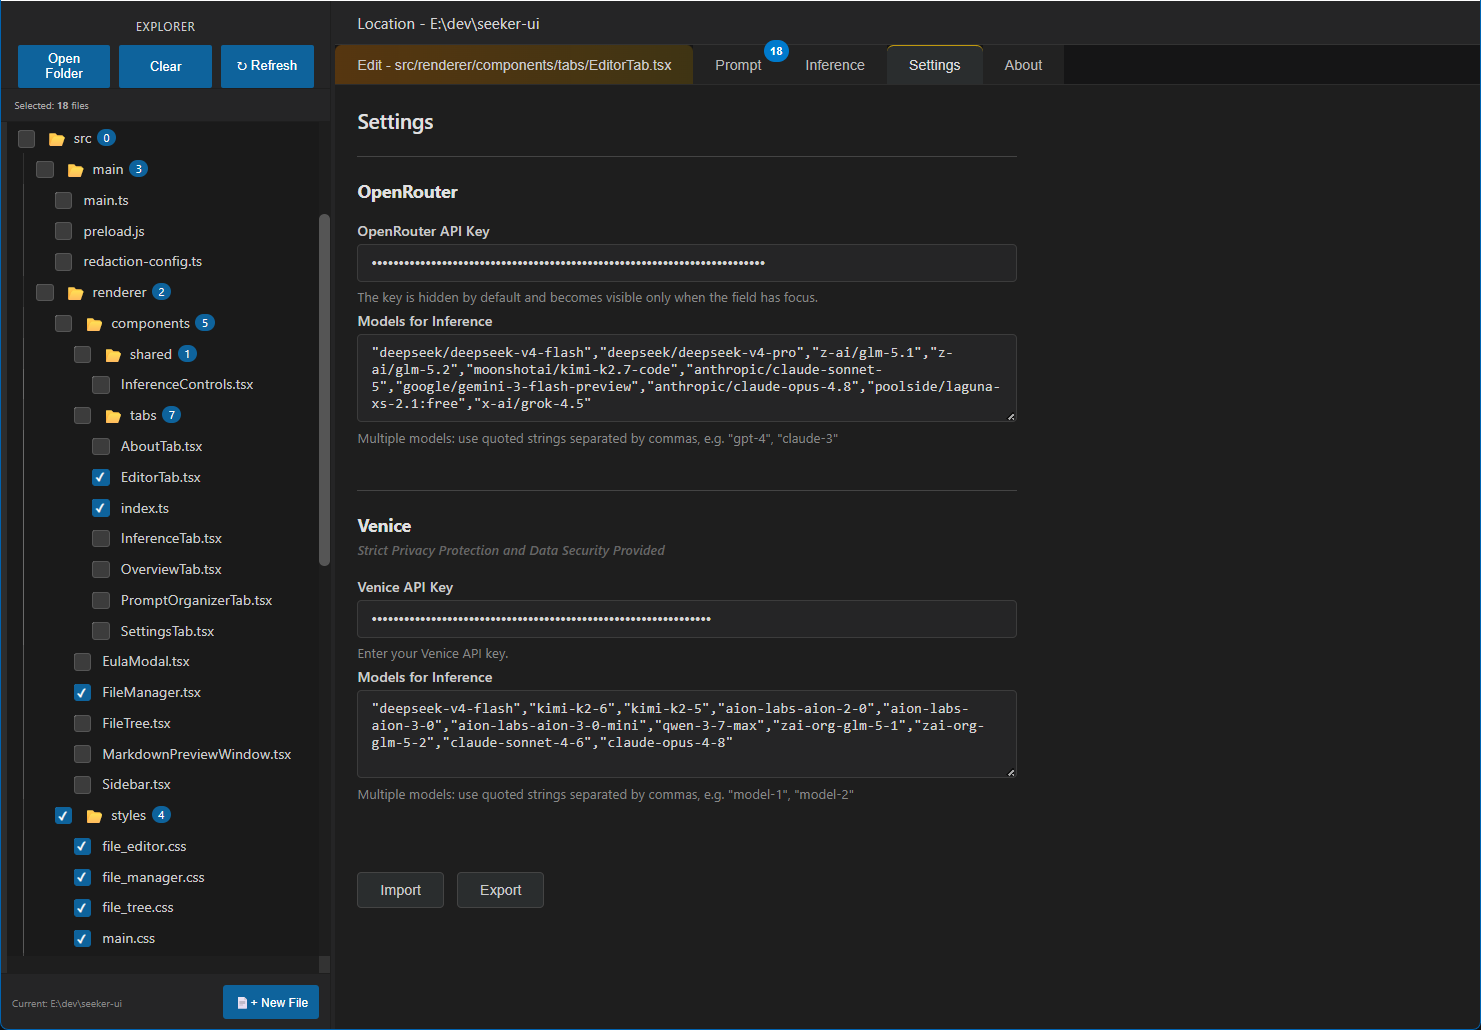Switch to the Edit EditorTab.tsx tab
1481x1030 pixels.
514,65
